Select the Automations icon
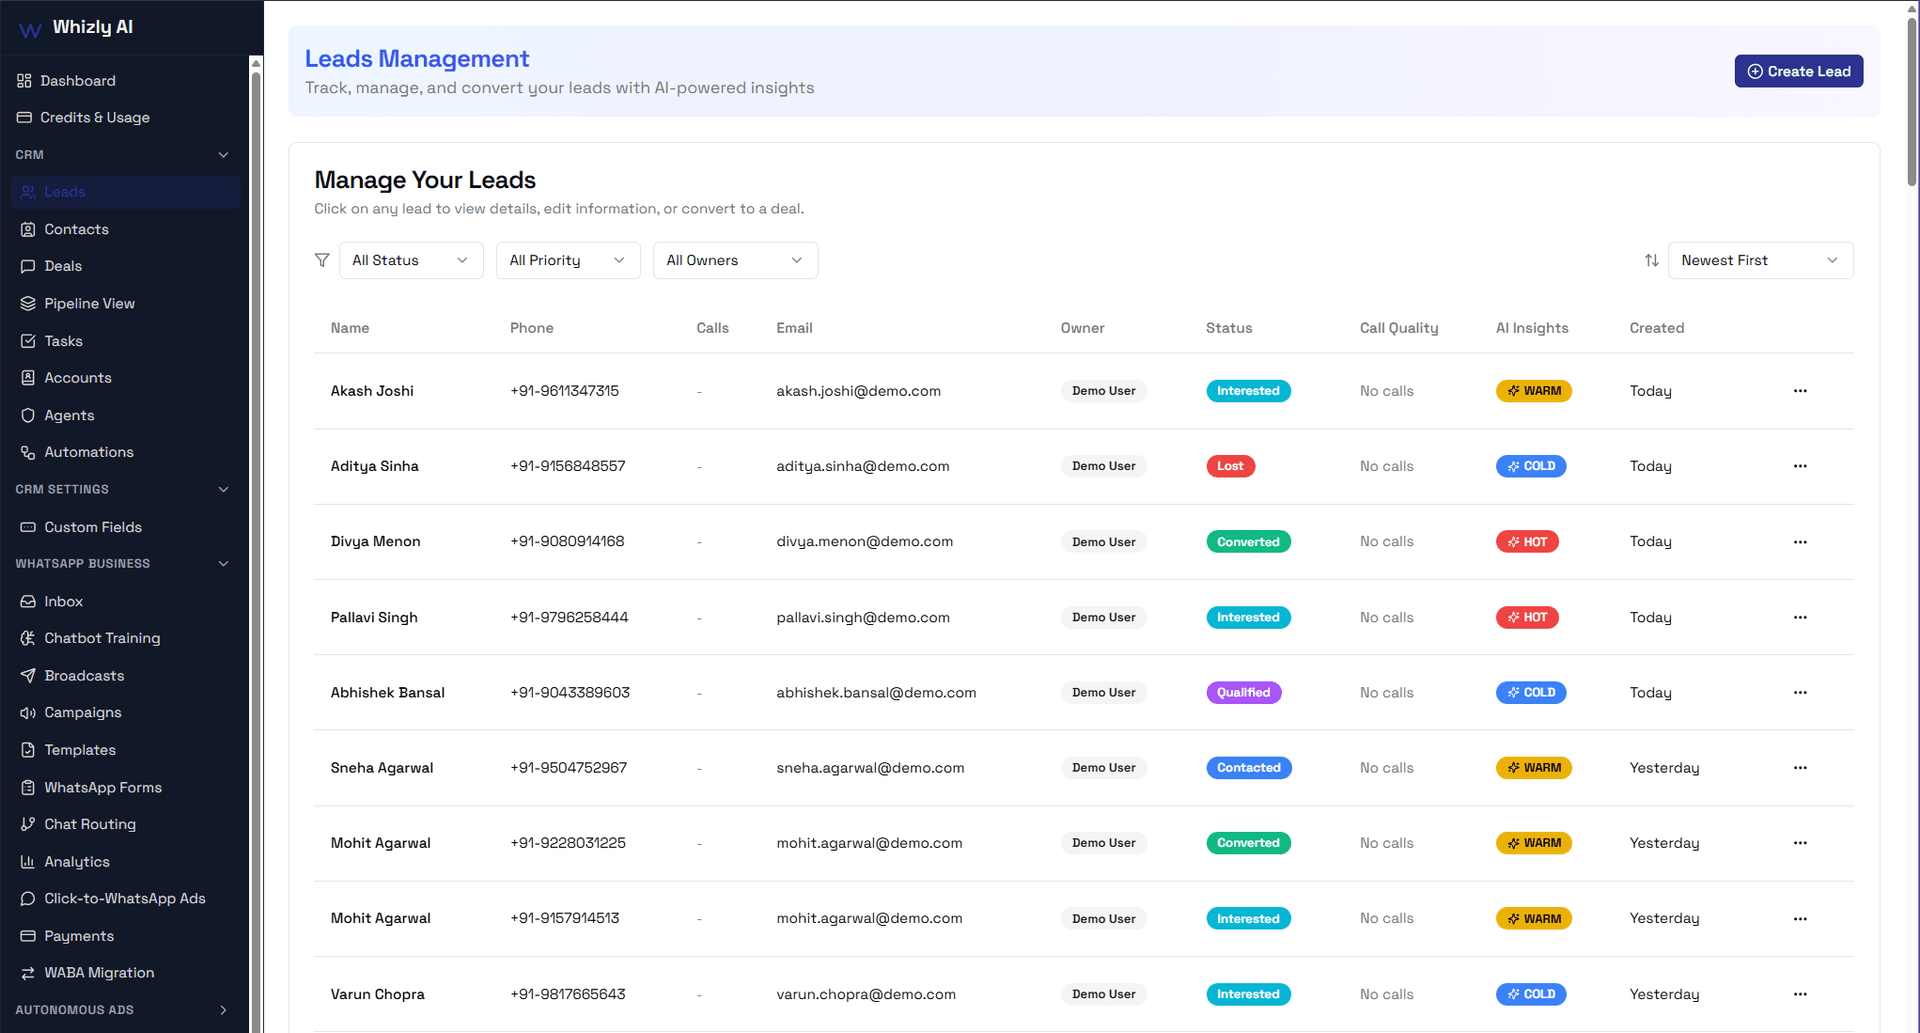This screenshot has width=1920, height=1033. point(27,452)
